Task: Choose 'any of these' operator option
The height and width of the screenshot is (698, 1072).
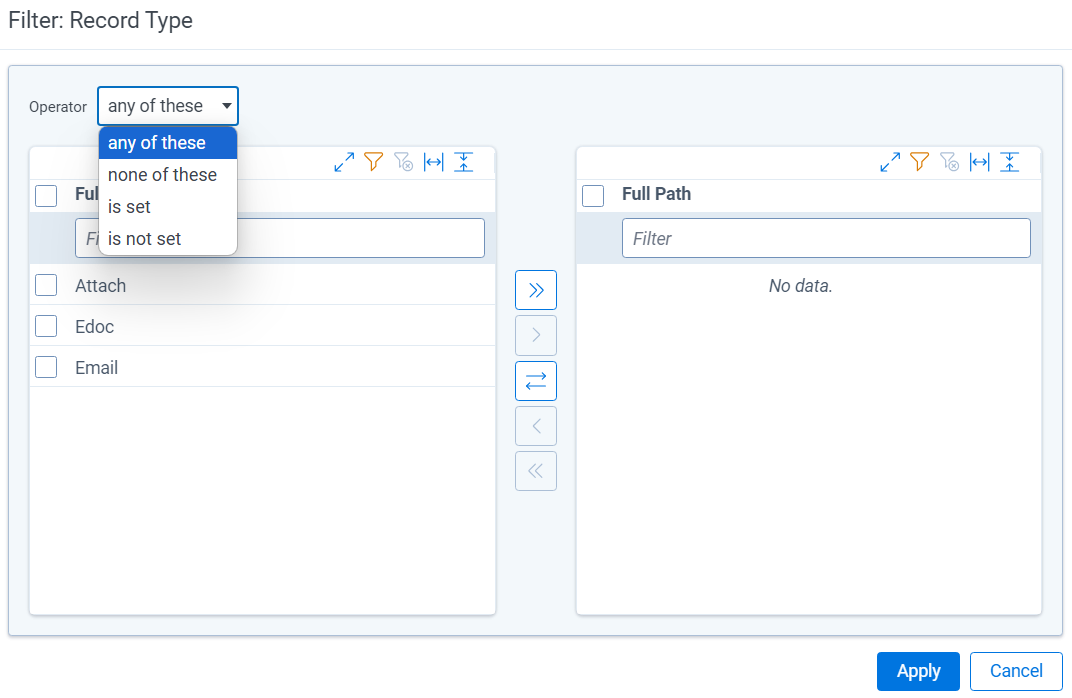Action: point(168,143)
